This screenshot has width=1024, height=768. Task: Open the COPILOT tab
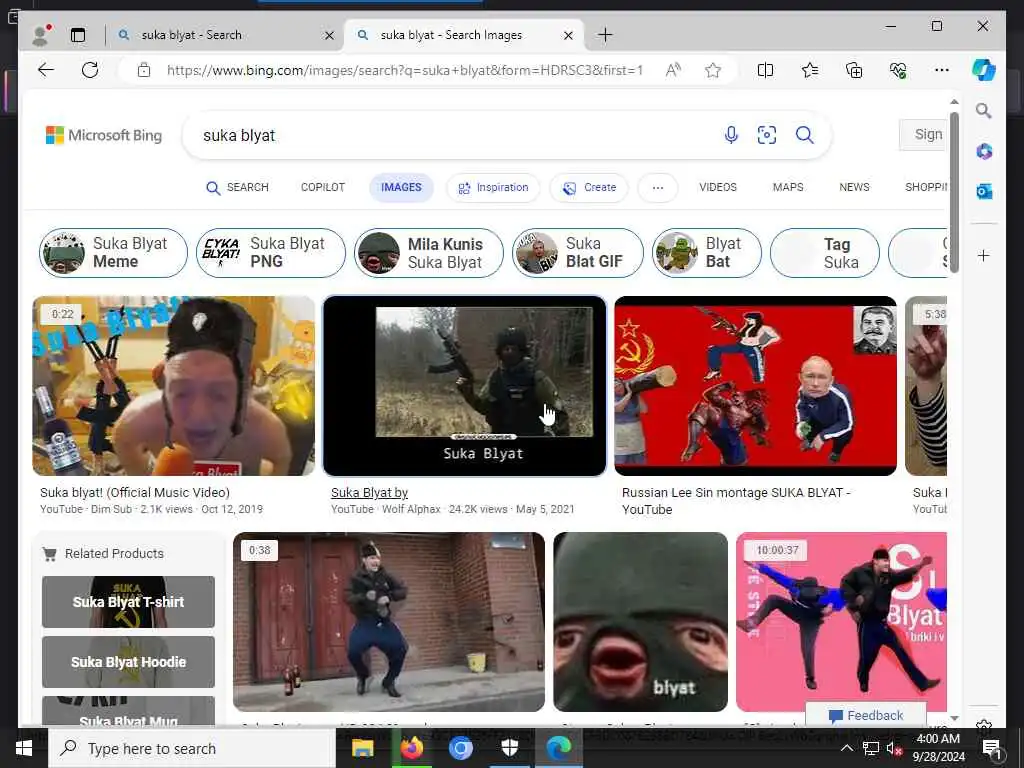click(x=323, y=187)
